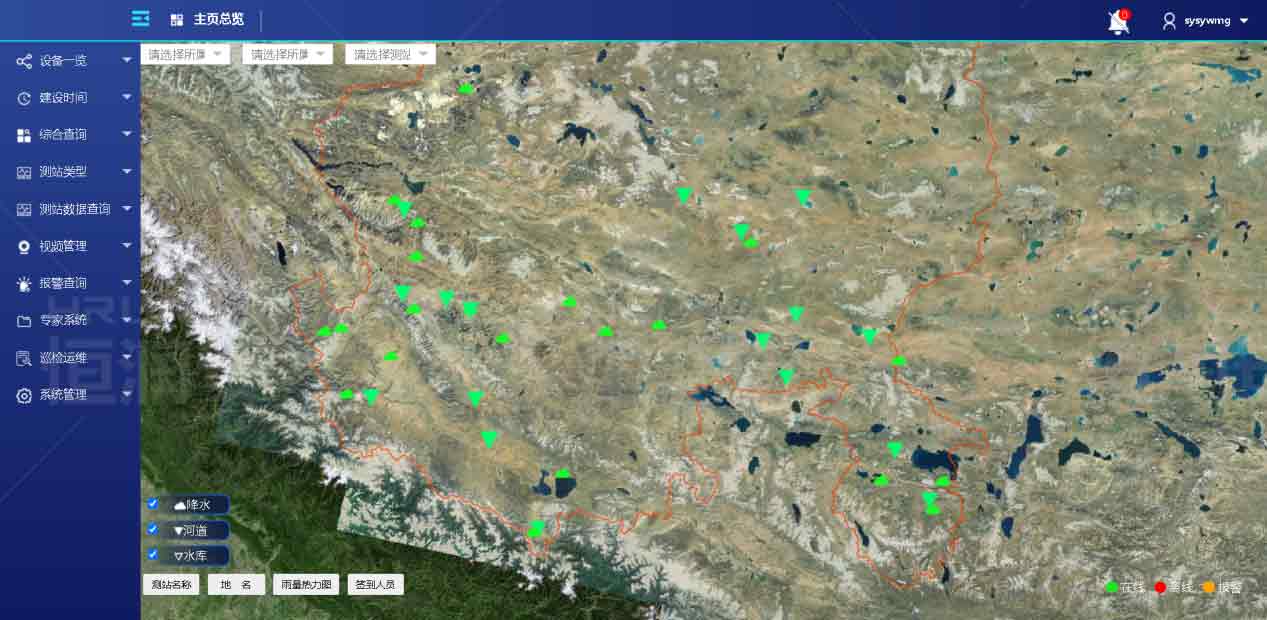Click the 系统管理 gear icon
Viewport: 1267px width, 620px height.
[24, 395]
